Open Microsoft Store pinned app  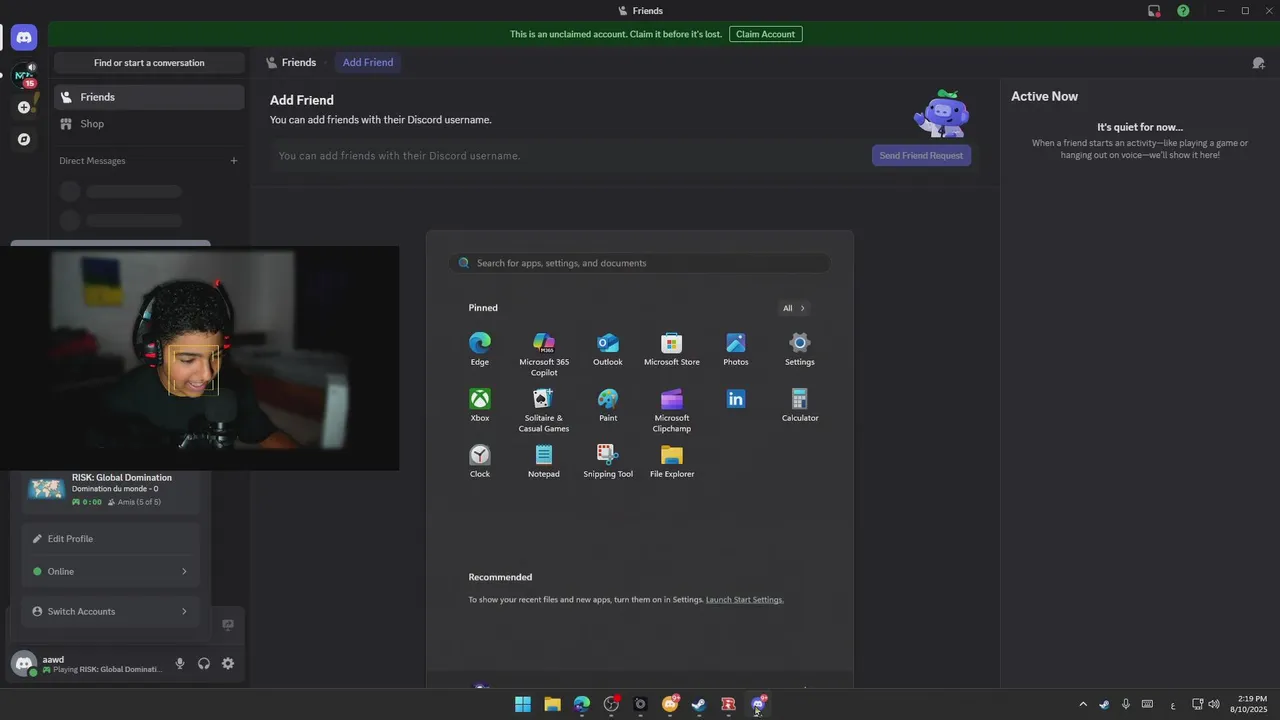pos(672,349)
